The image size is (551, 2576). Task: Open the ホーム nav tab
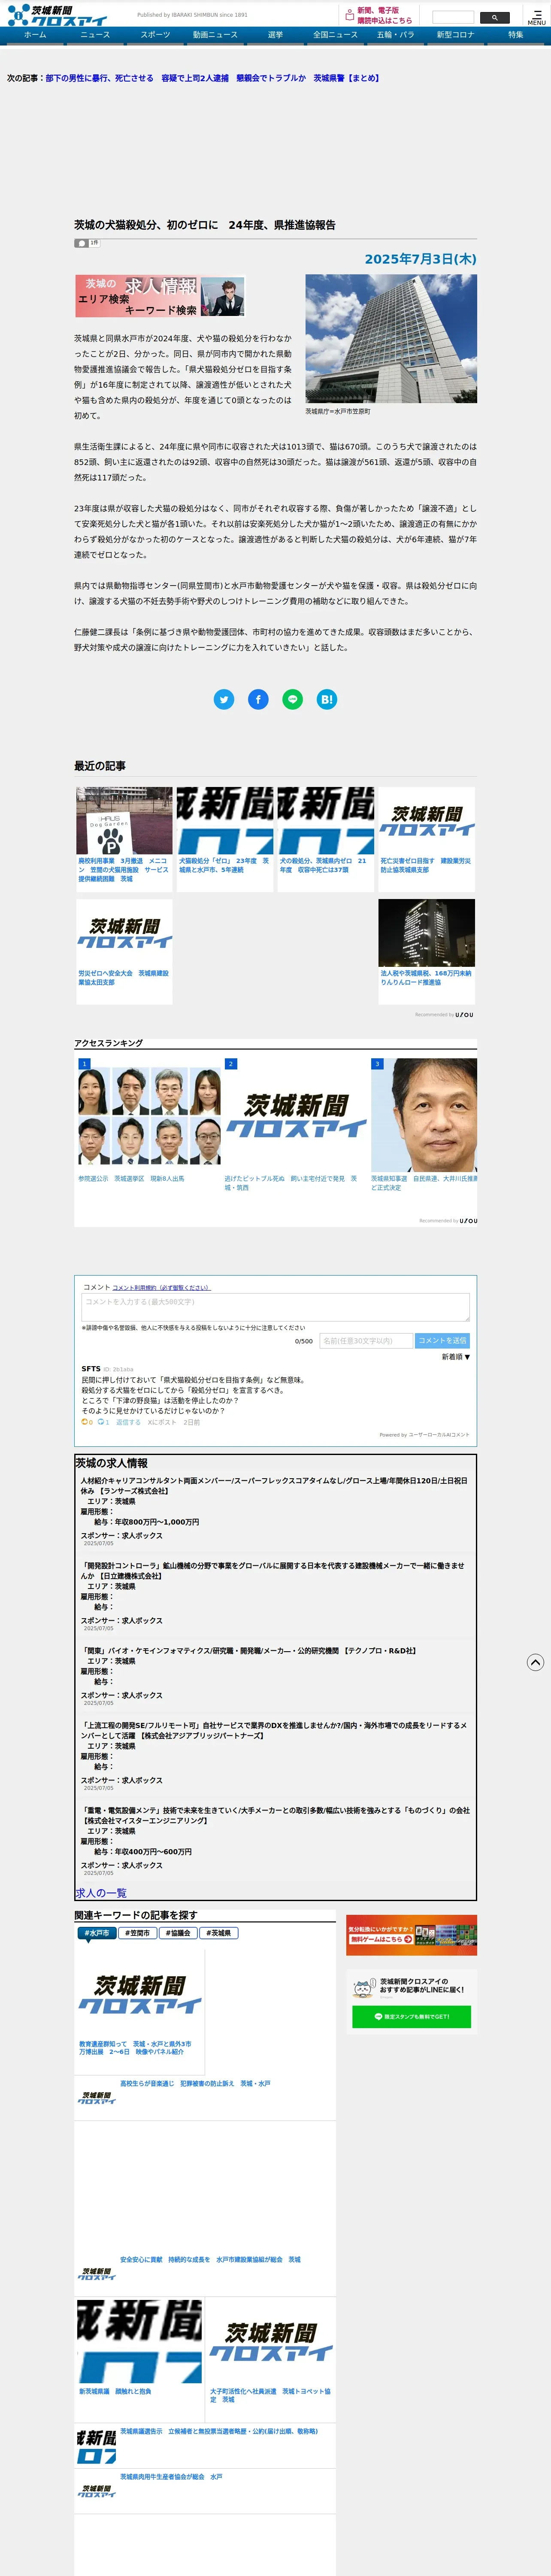[x=35, y=35]
